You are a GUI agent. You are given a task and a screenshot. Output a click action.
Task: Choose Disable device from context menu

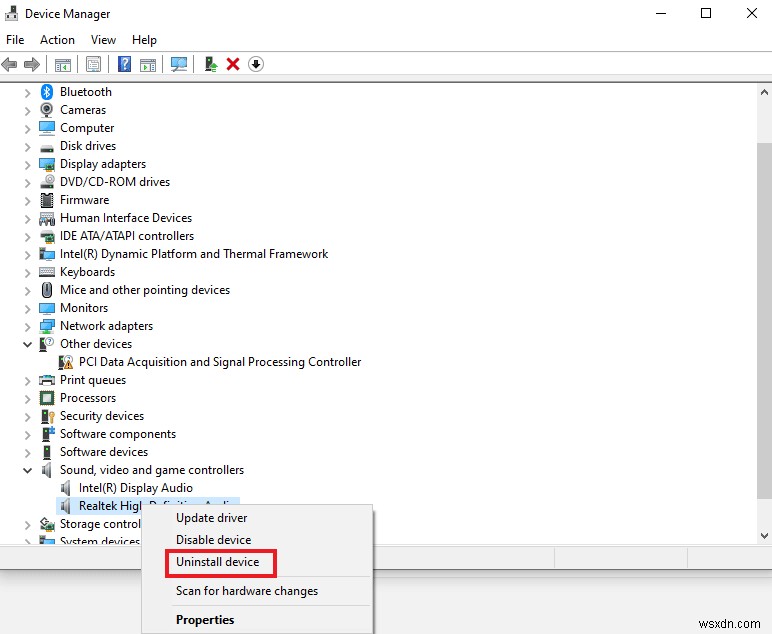pos(214,539)
